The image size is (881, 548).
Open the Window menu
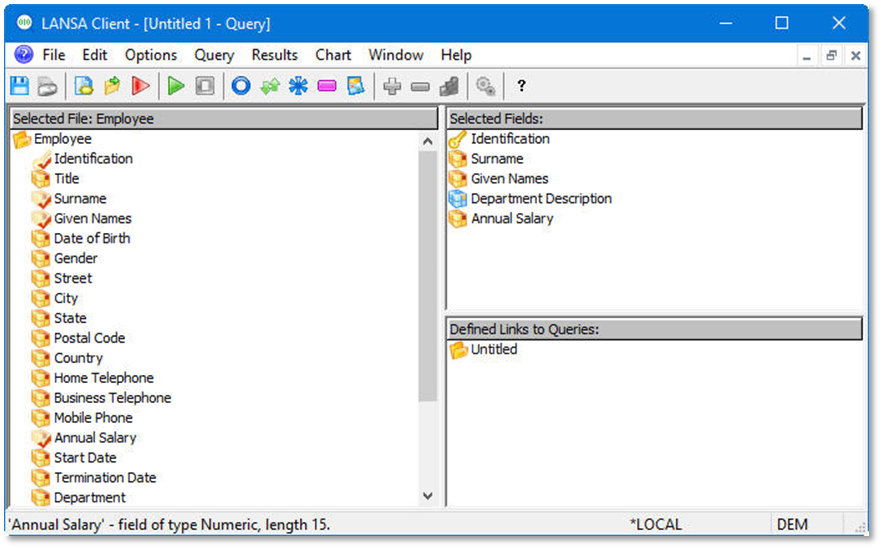[x=396, y=55]
